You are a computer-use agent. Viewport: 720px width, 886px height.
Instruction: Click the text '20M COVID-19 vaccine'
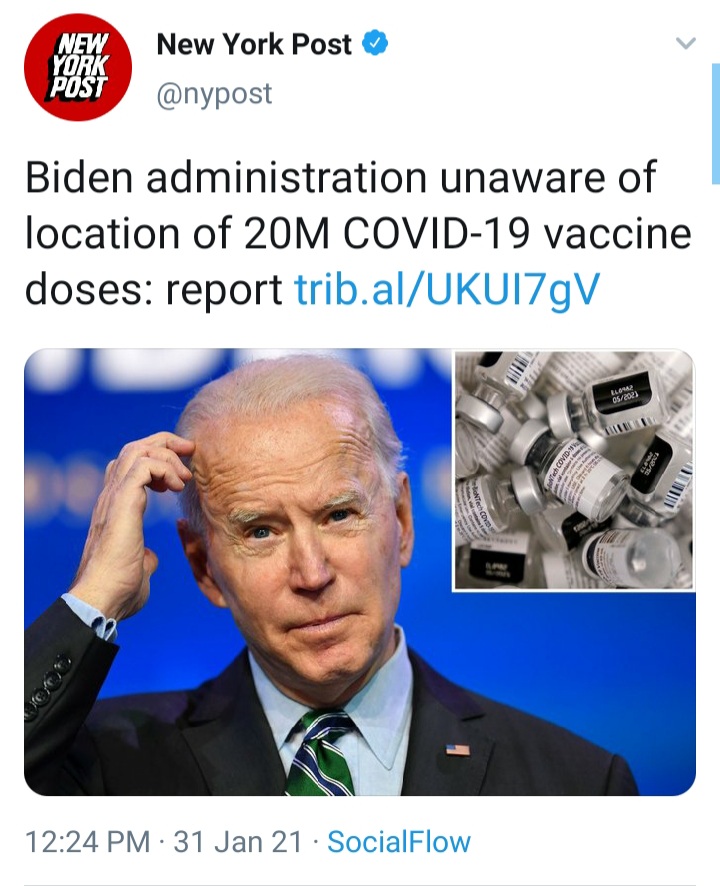point(468,233)
